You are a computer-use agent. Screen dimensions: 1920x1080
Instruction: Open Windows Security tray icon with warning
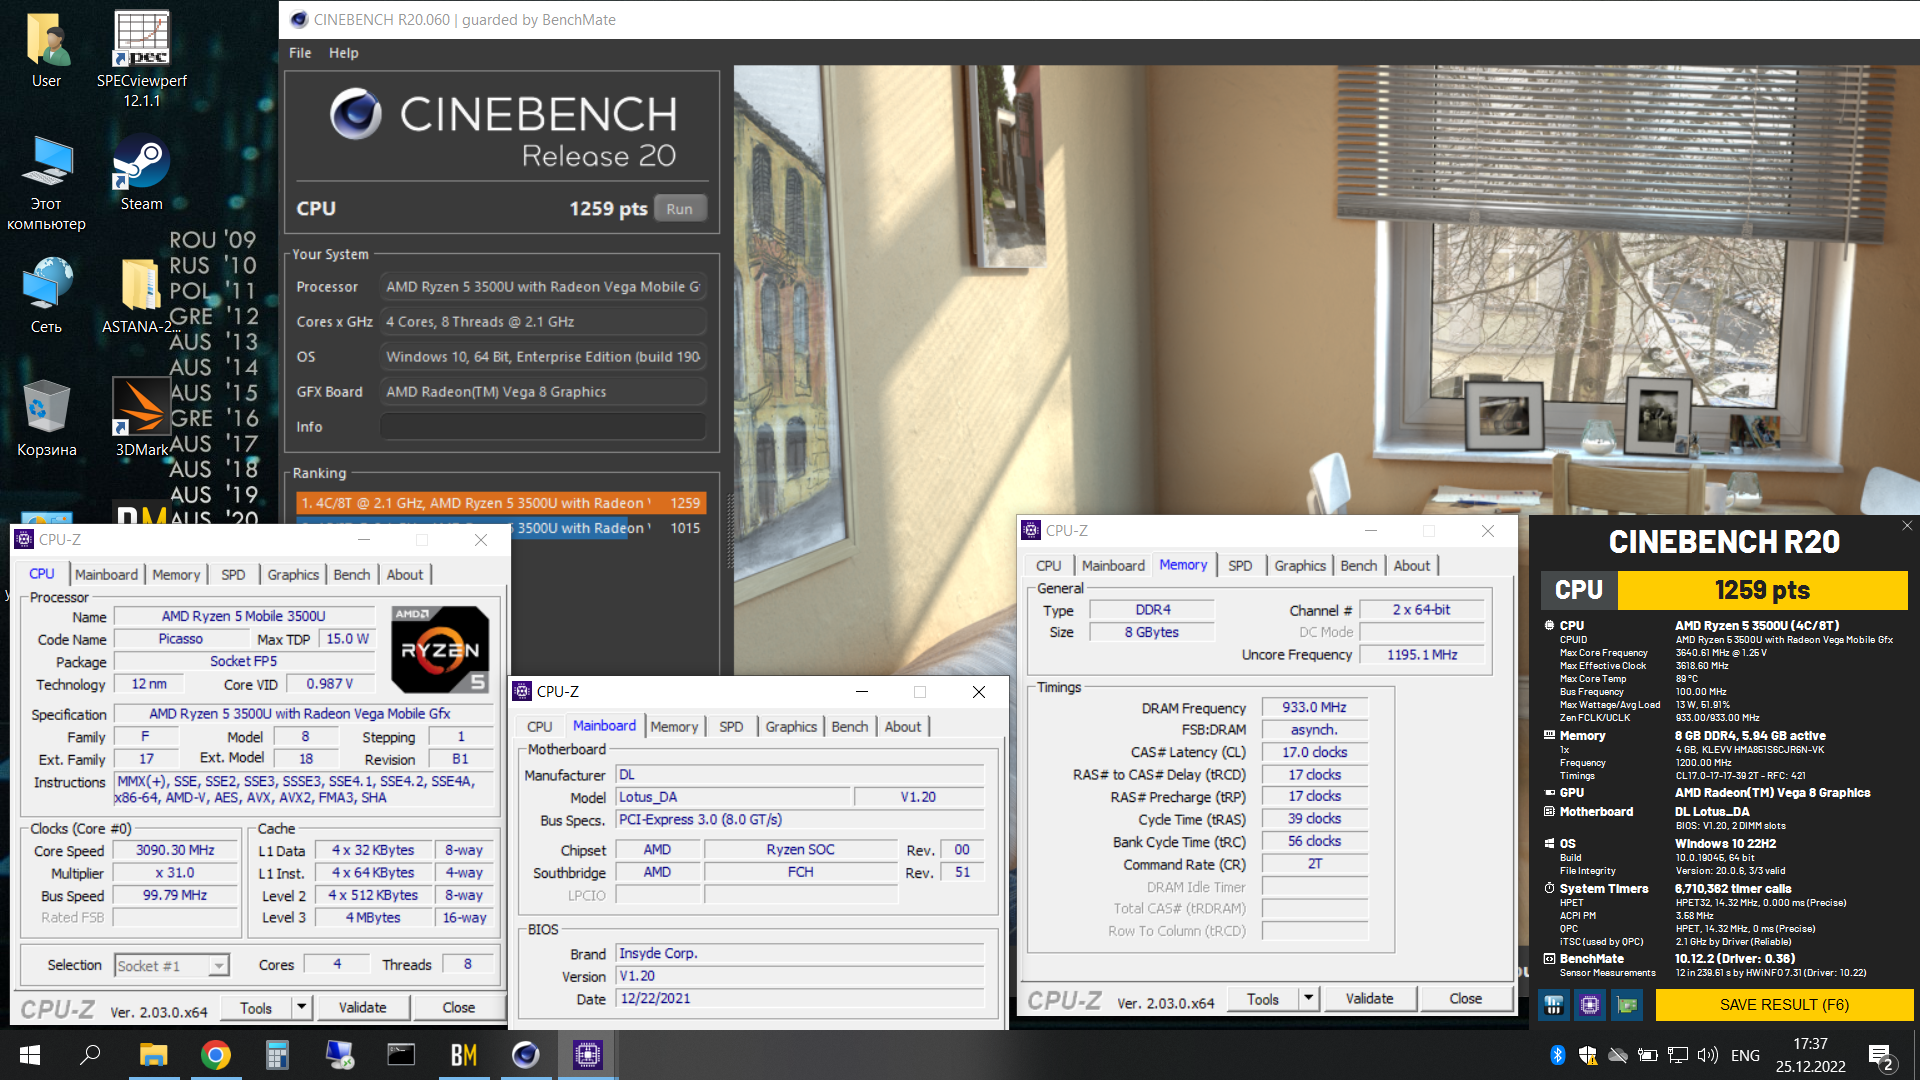coord(1587,1055)
